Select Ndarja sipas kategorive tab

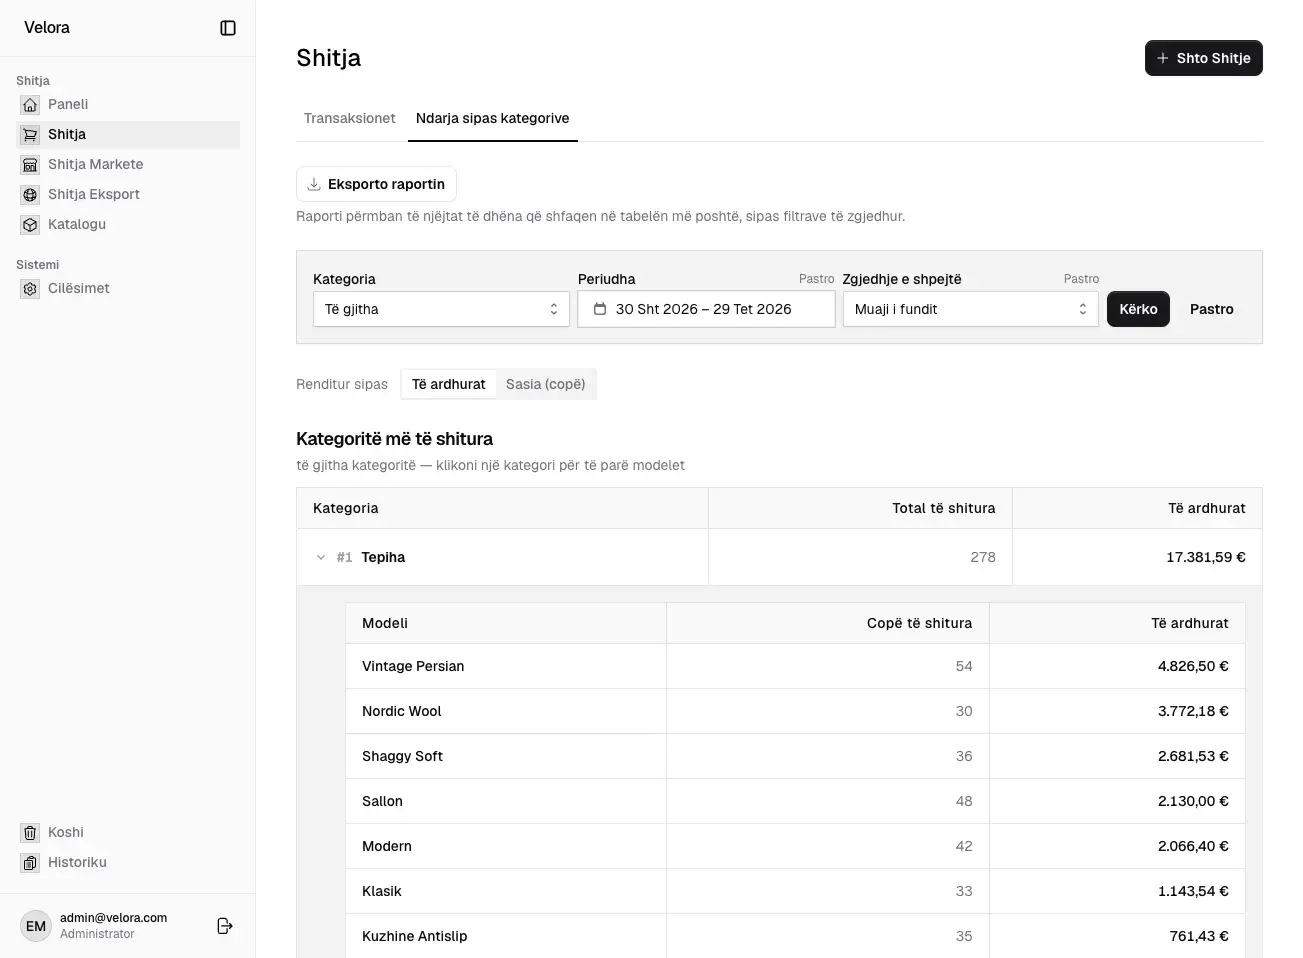point(493,118)
